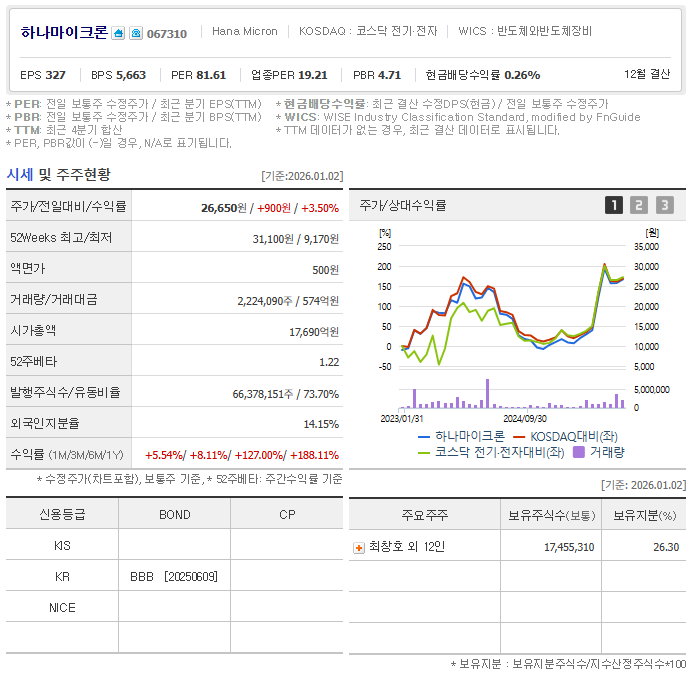Click the 2,224,090주 / 574억원 volume cell

point(288,301)
